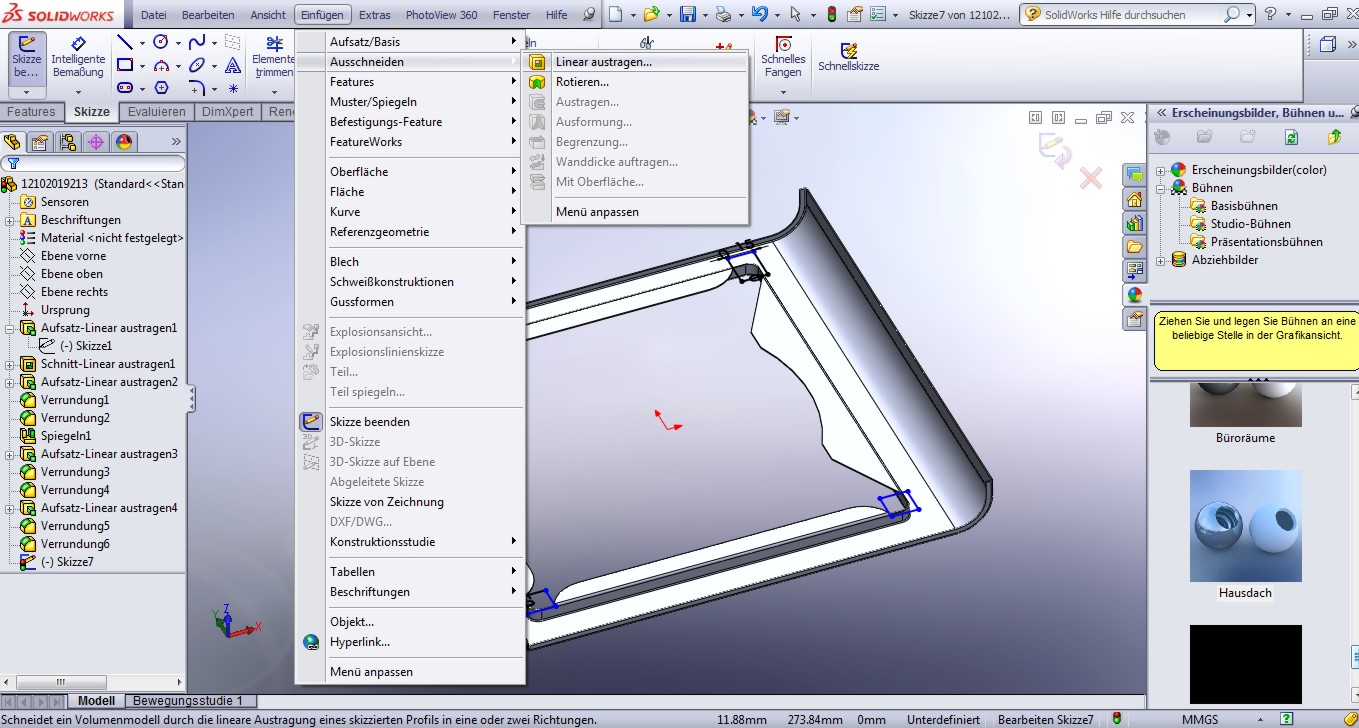The height and width of the screenshot is (728, 1359).
Task: Expand the Aufsatz-Linear austragen2 feature
Action: point(9,382)
